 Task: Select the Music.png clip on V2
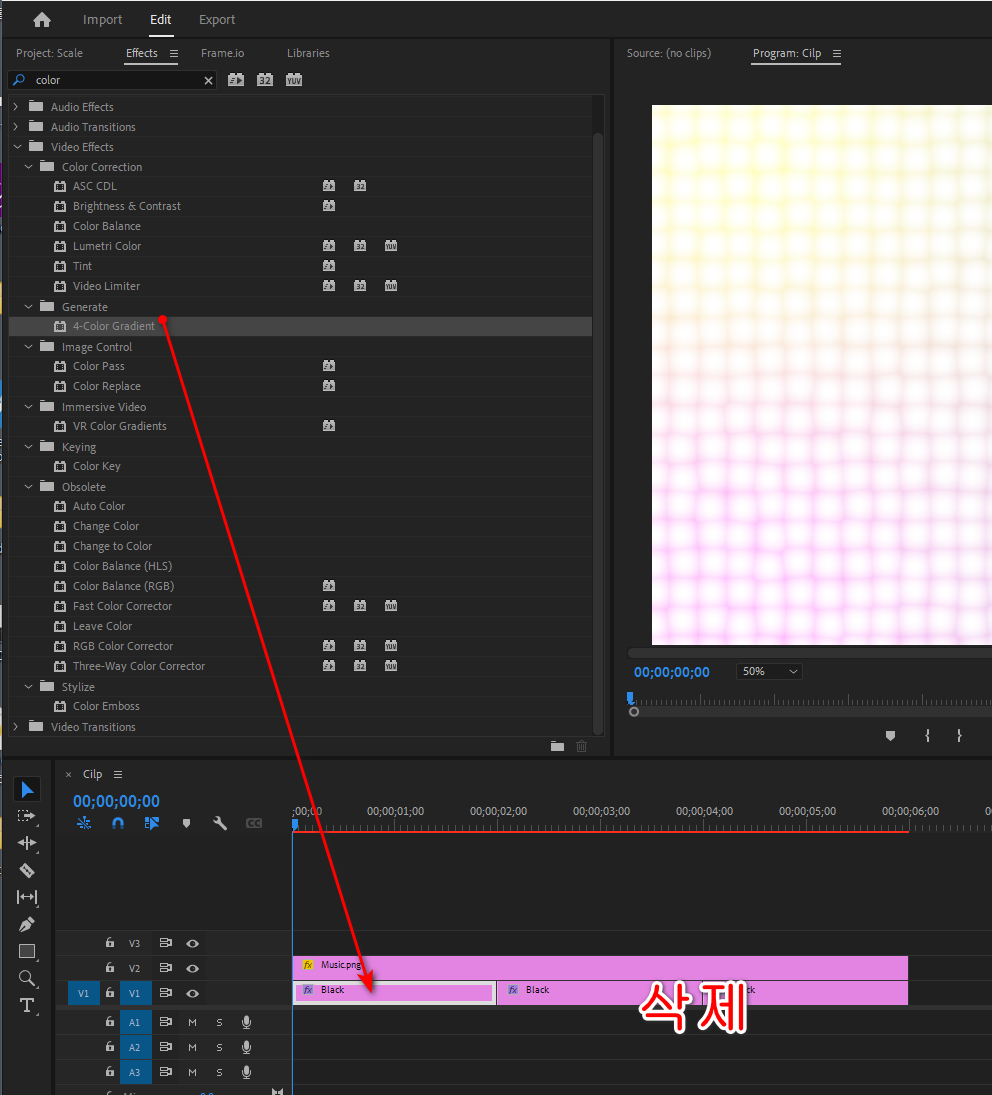[x=600, y=967]
